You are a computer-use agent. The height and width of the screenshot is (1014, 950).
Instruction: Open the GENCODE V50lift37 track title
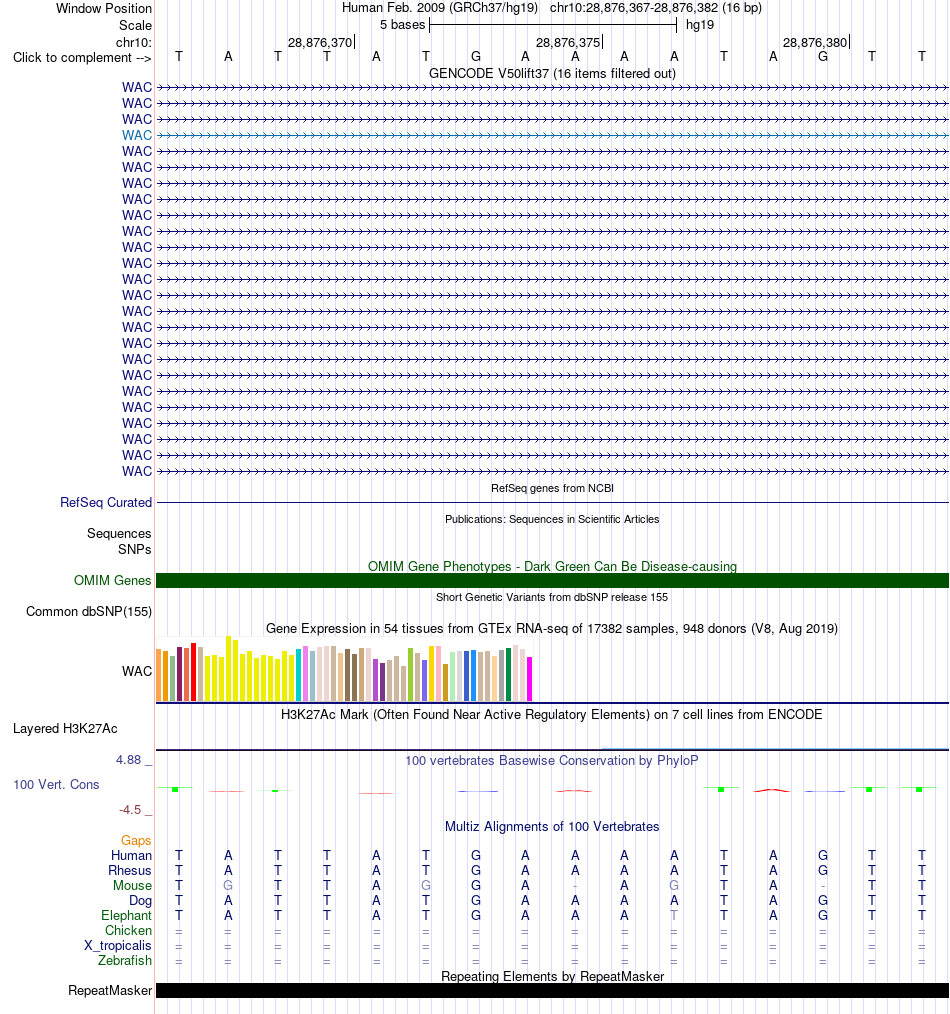[x=552, y=73]
